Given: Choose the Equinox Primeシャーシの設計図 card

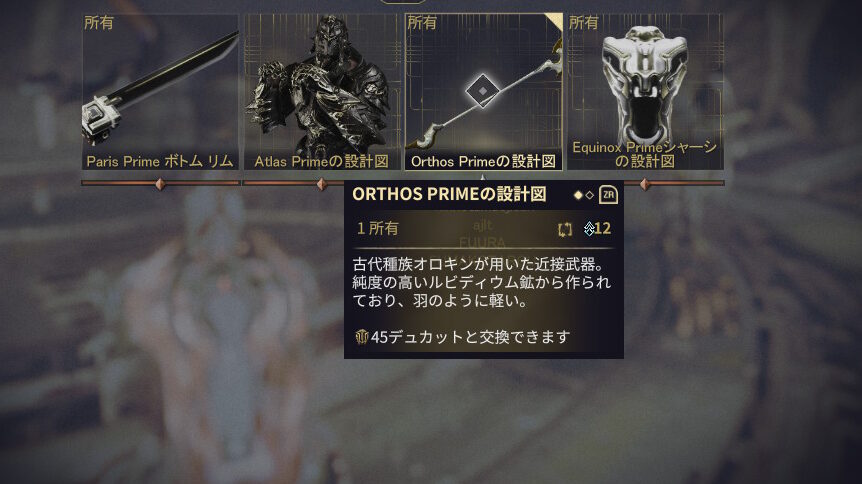Looking at the screenshot, I should 645,92.
